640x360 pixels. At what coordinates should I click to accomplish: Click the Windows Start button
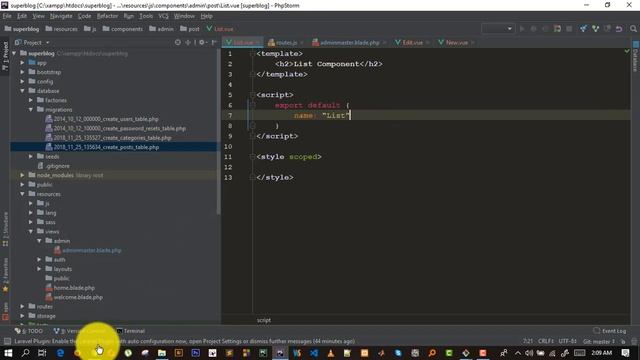pyautogui.click(x=8, y=353)
